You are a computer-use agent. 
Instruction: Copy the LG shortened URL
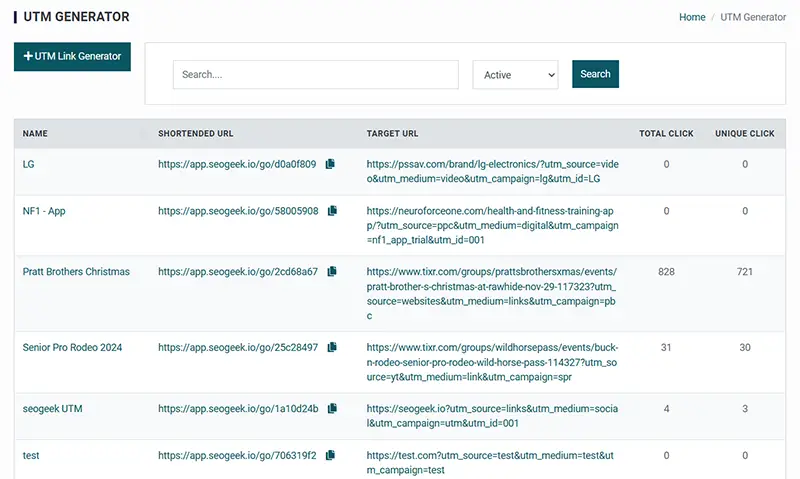tap(330, 164)
